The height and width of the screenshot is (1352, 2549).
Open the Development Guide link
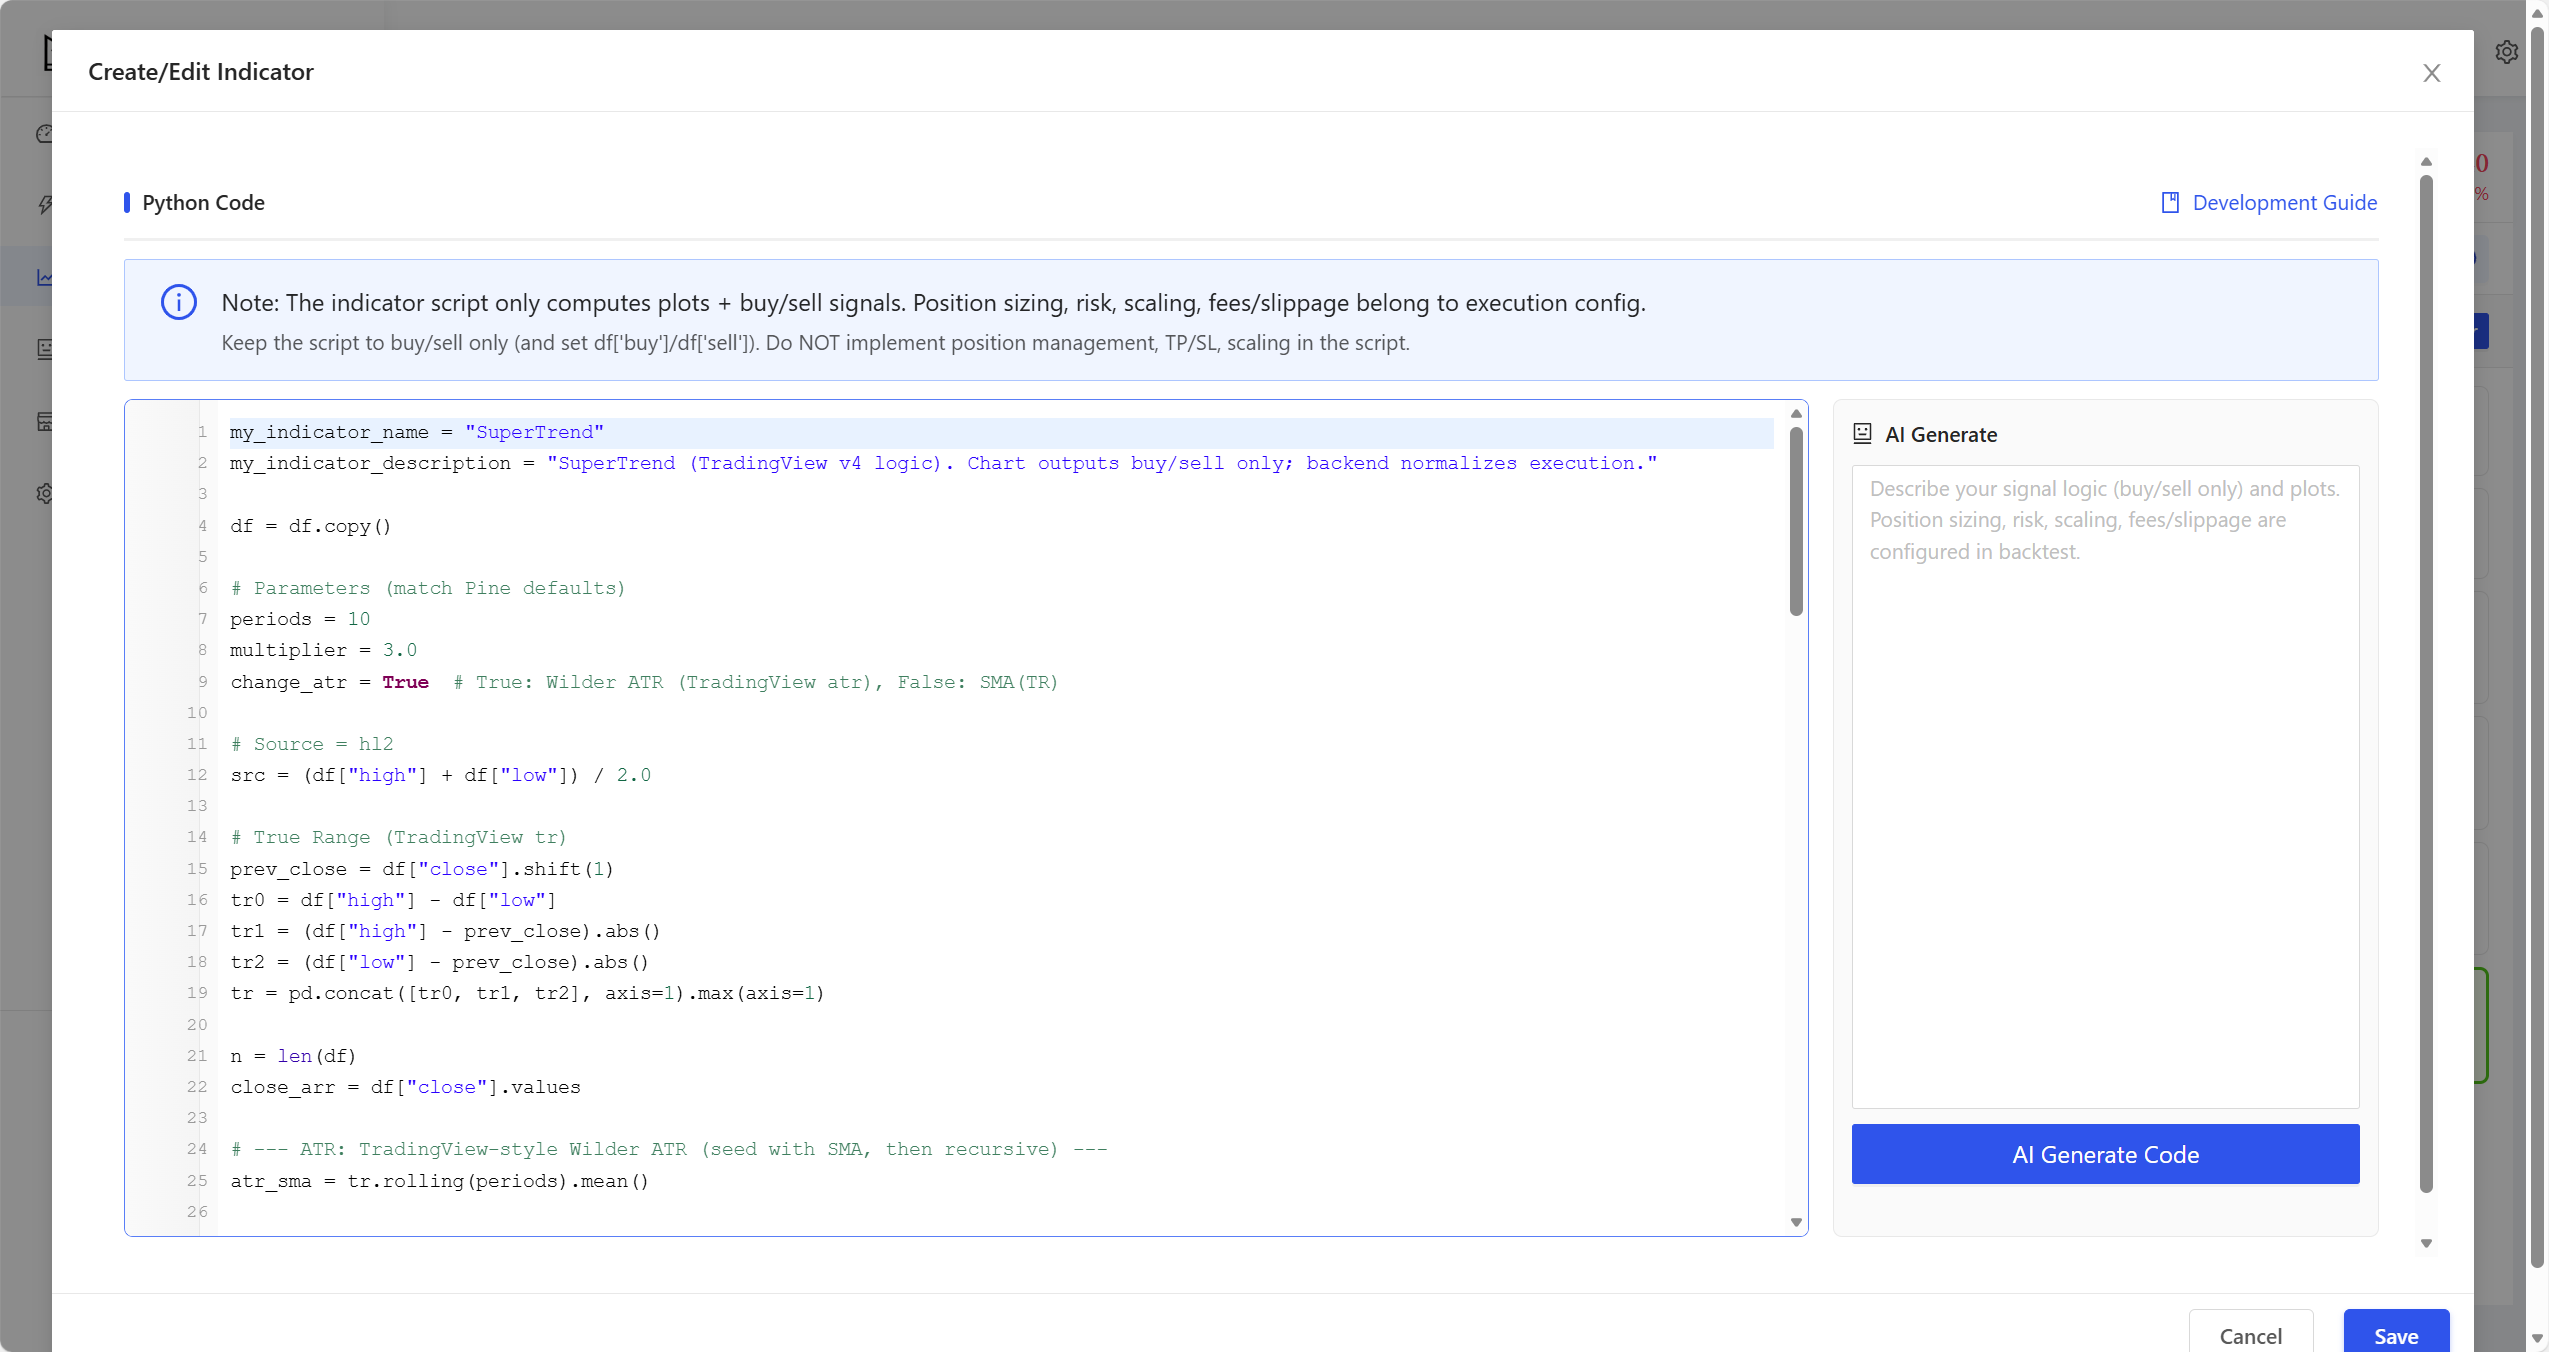click(x=2284, y=202)
